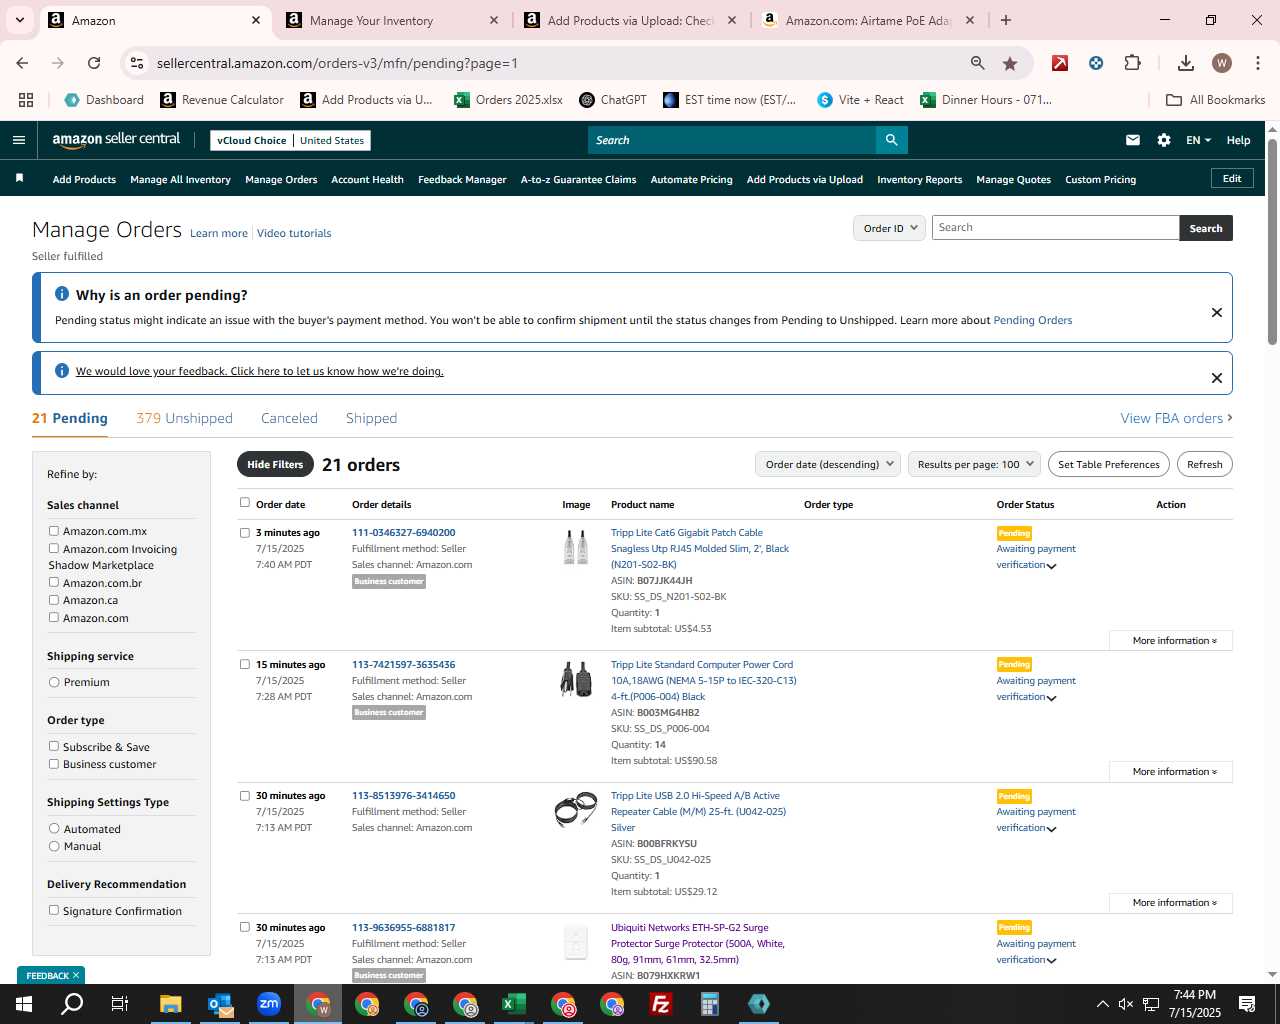This screenshot has height=1024, width=1280.
Task: Open the Results per page dropdown
Action: click(974, 464)
